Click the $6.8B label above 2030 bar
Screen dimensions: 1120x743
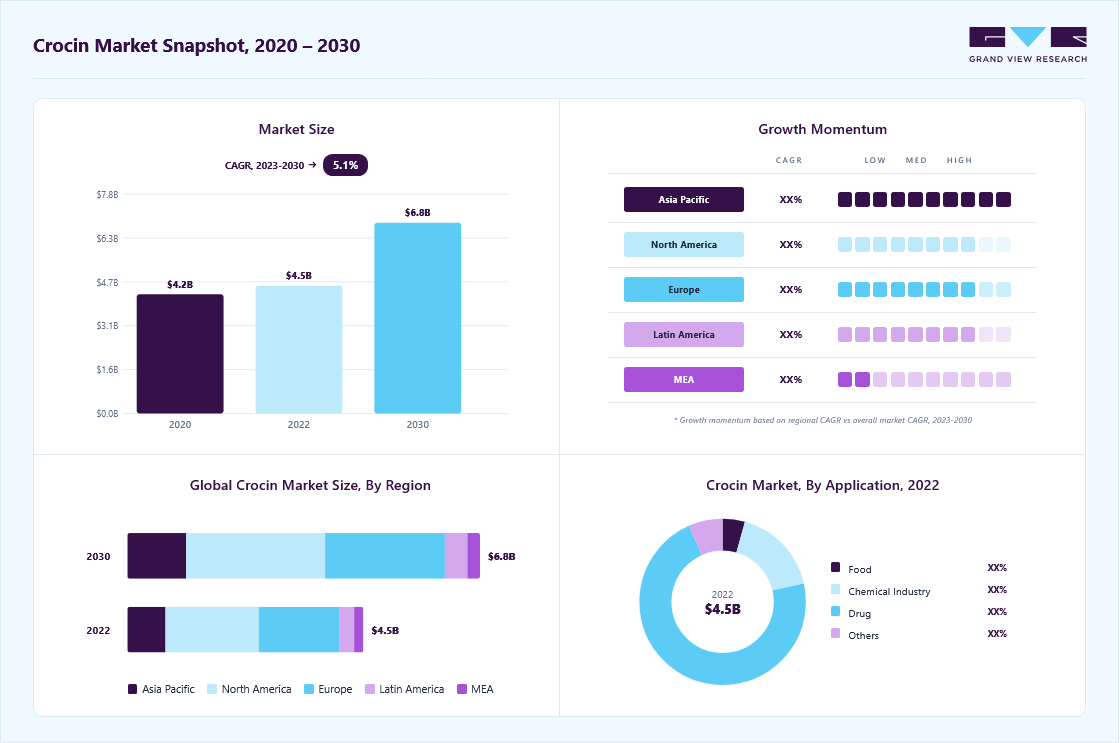click(x=418, y=212)
